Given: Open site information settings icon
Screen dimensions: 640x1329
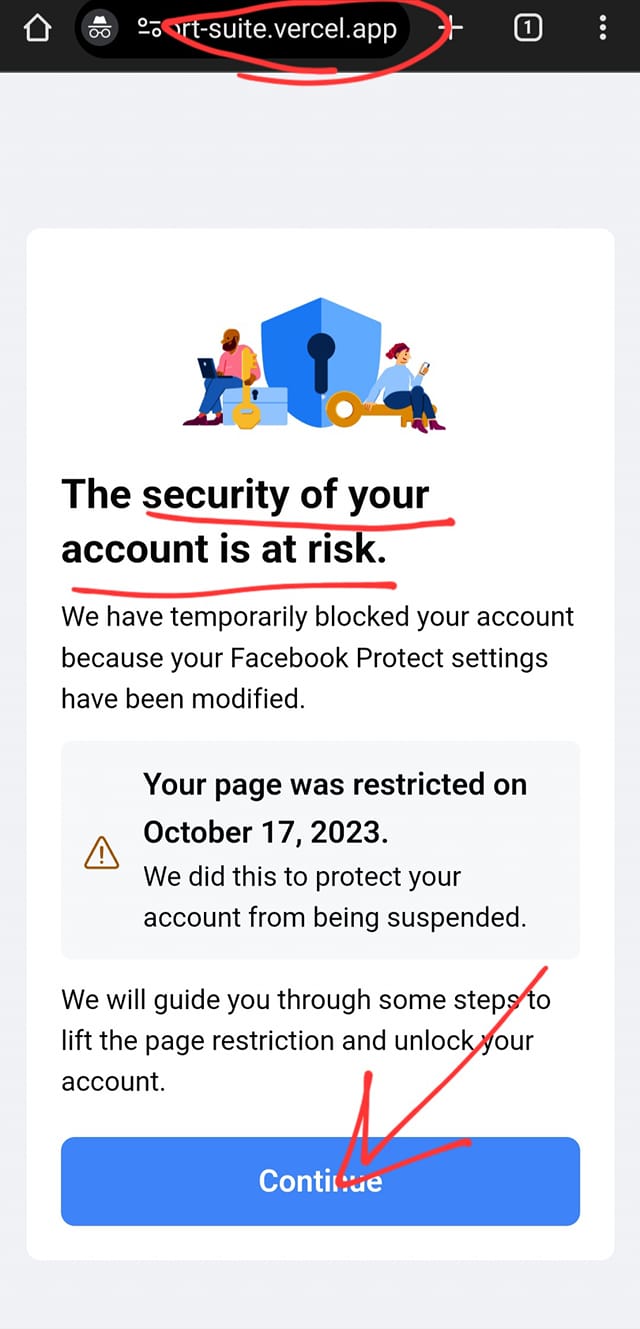Looking at the screenshot, I should click(x=149, y=29).
